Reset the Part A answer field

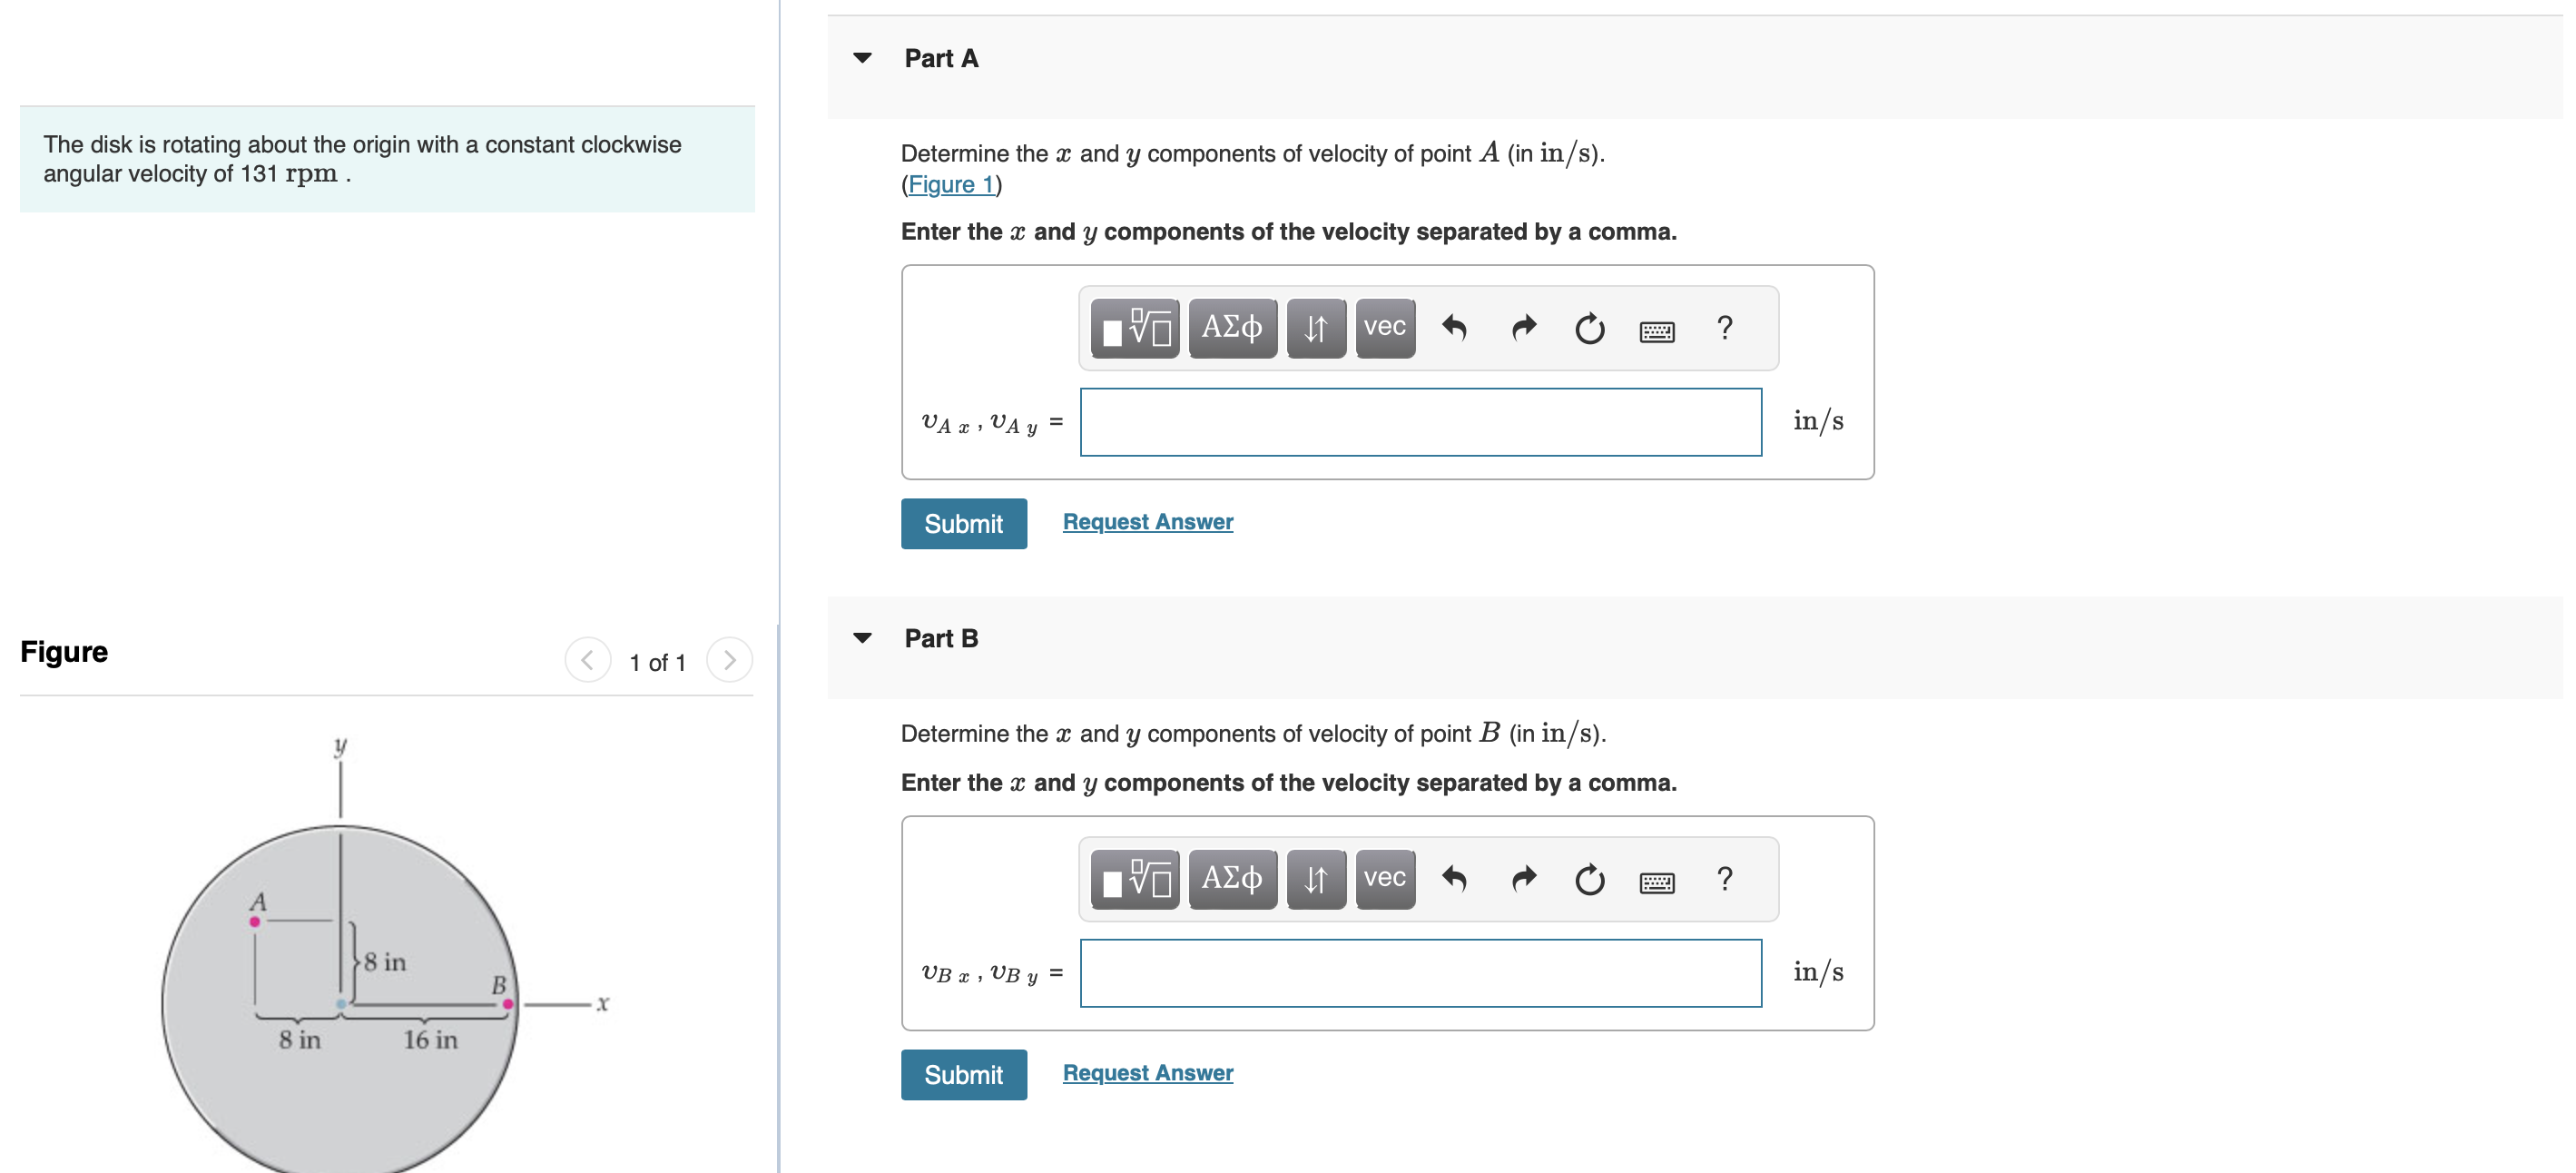[1590, 329]
